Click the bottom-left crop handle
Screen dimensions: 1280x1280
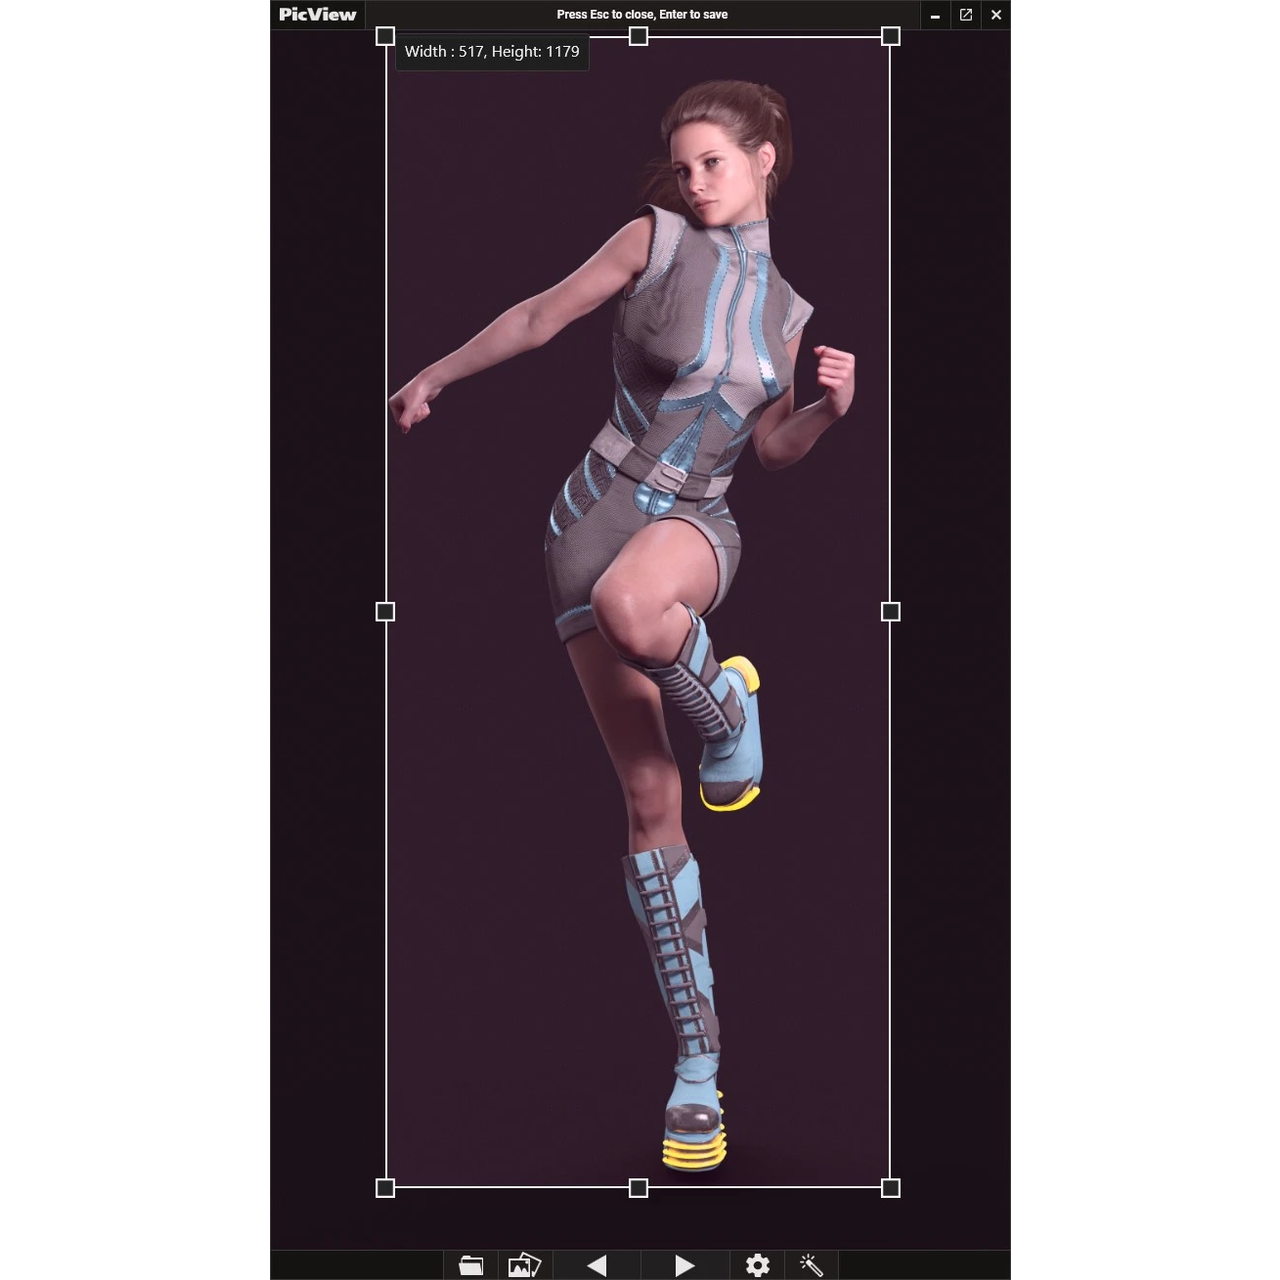[385, 1188]
